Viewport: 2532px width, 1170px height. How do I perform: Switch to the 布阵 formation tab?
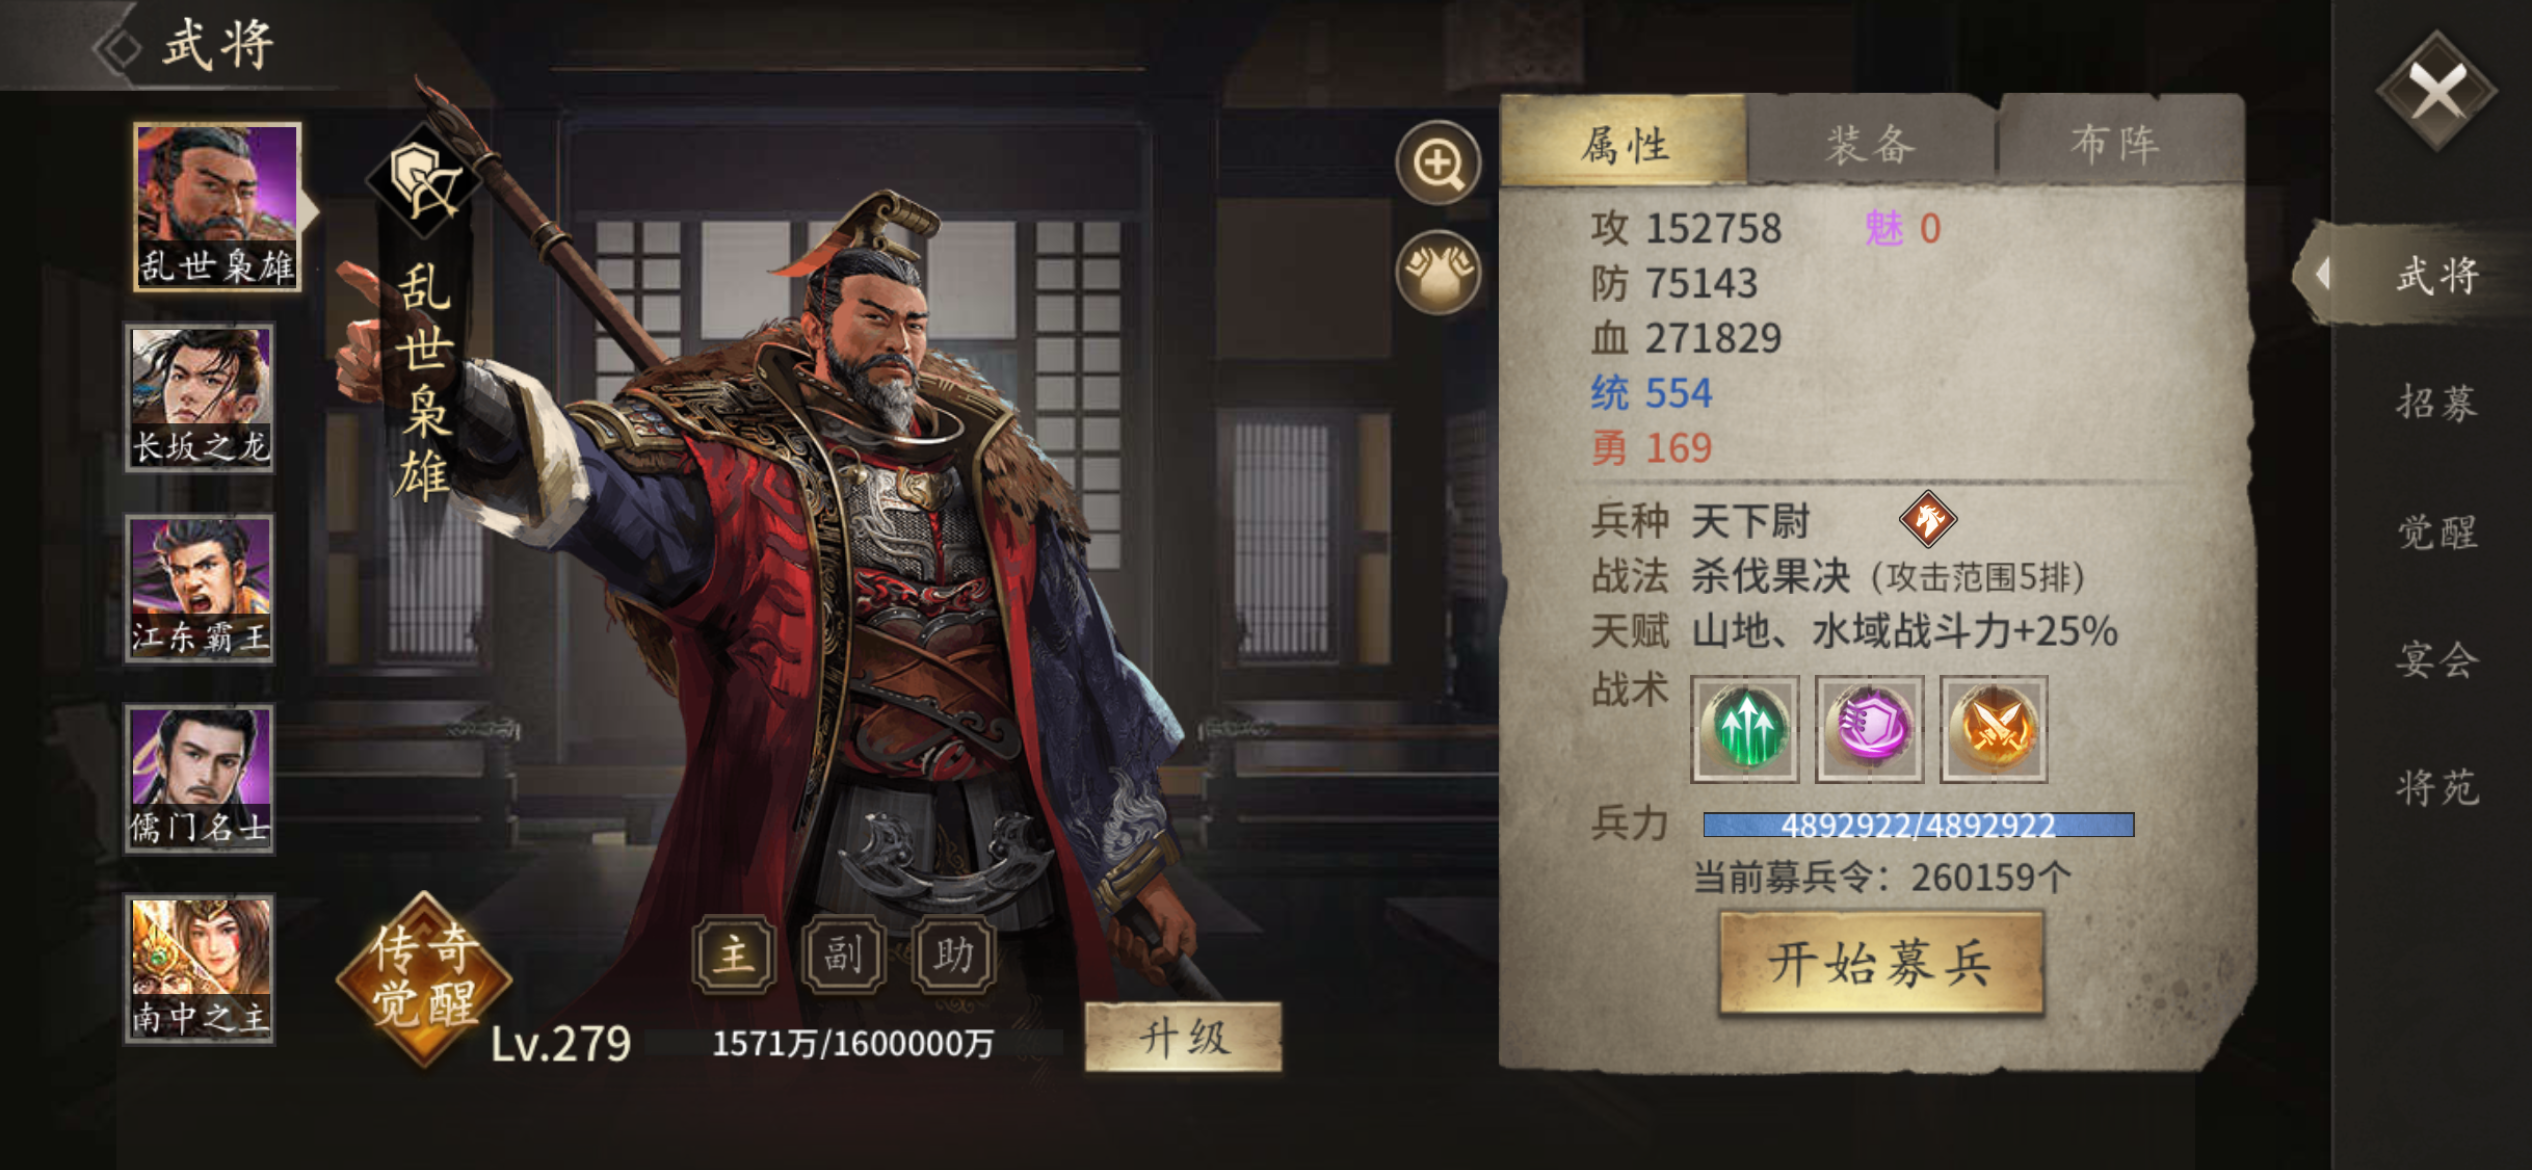2117,143
